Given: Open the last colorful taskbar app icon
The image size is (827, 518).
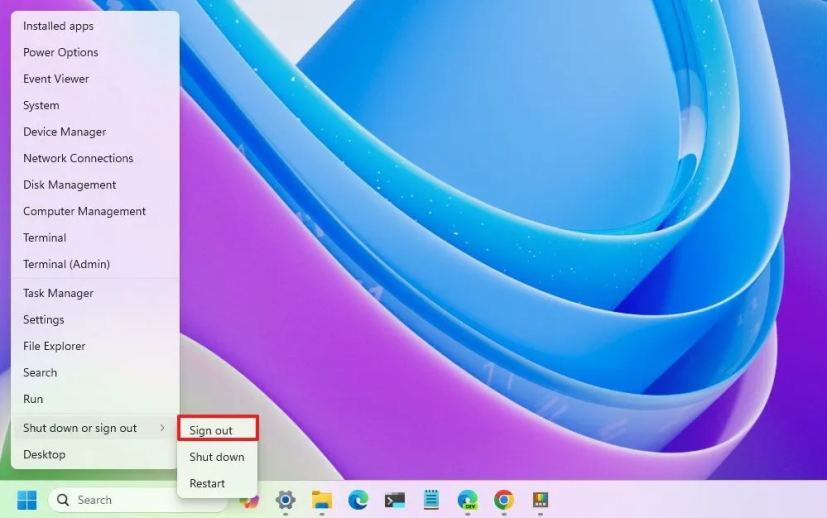Looking at the screenshot, I should tap(540, 500).
